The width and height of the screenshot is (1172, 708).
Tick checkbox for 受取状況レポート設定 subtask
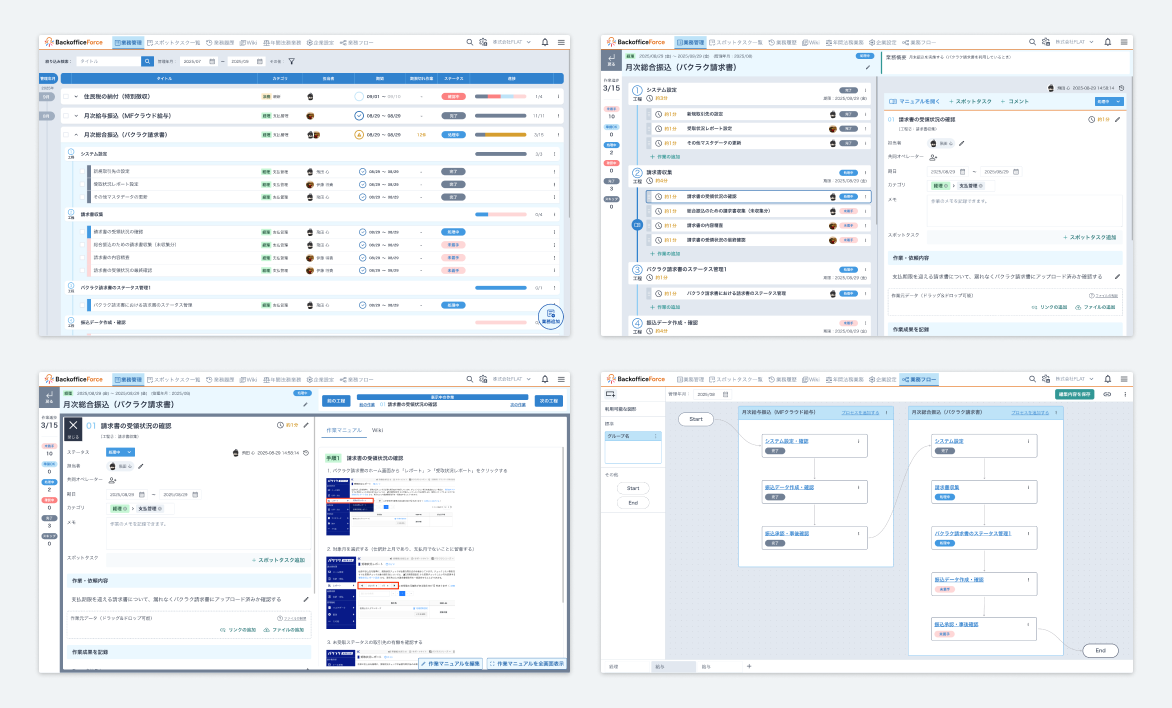(x=82, y=184)
